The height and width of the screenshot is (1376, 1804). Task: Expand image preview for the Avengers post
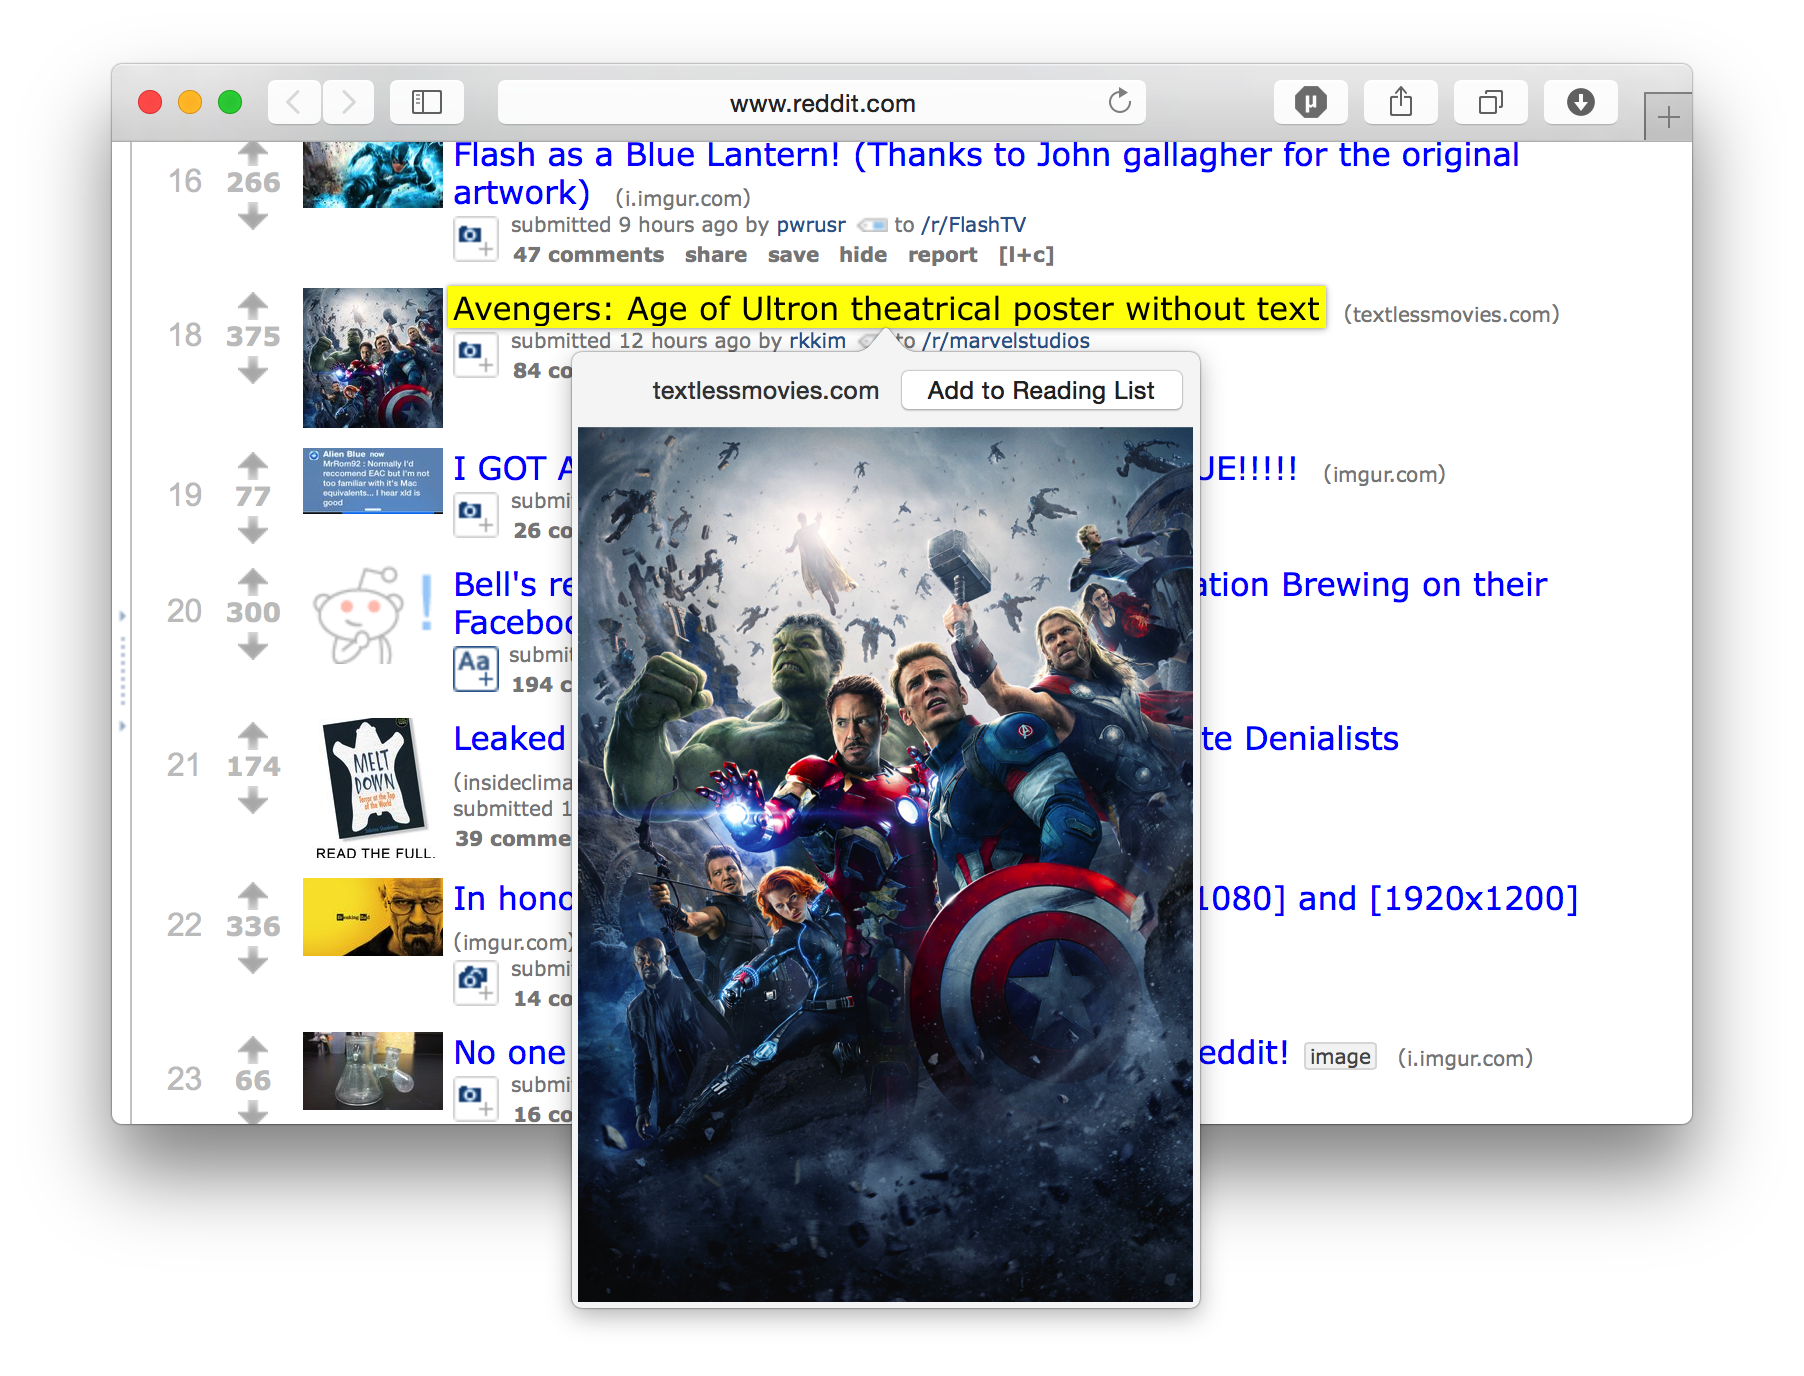click(x=476, y=355)
